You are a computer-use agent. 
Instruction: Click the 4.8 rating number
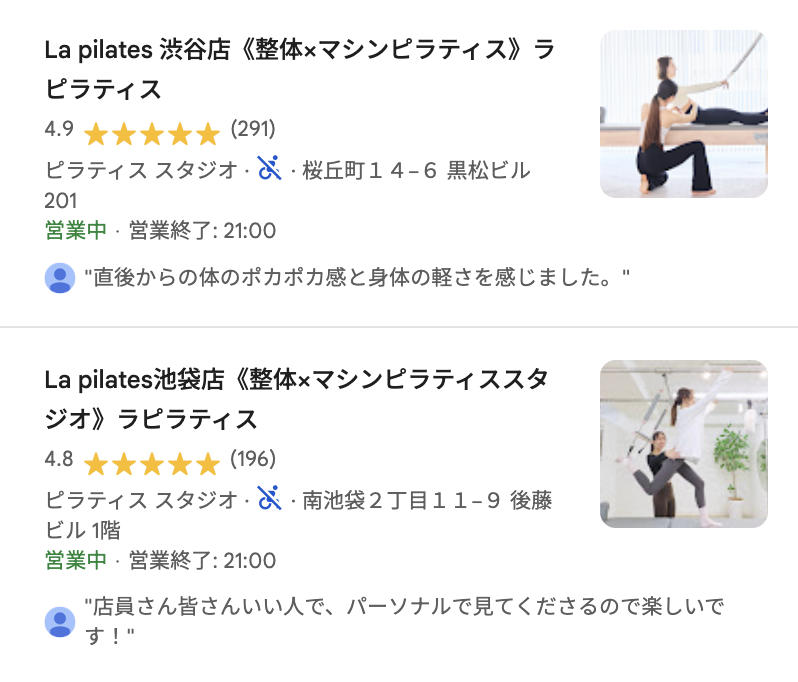[x=59, y=459]
